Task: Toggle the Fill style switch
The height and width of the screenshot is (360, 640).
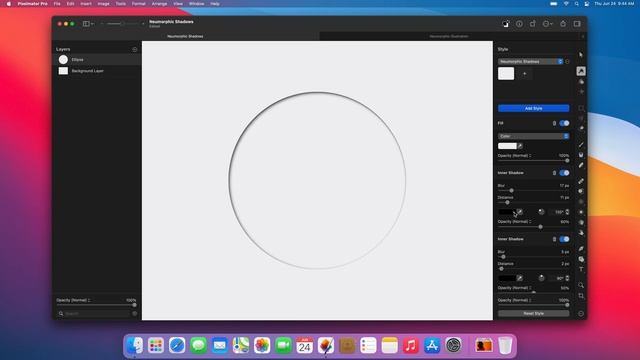Action: [564, 123]
